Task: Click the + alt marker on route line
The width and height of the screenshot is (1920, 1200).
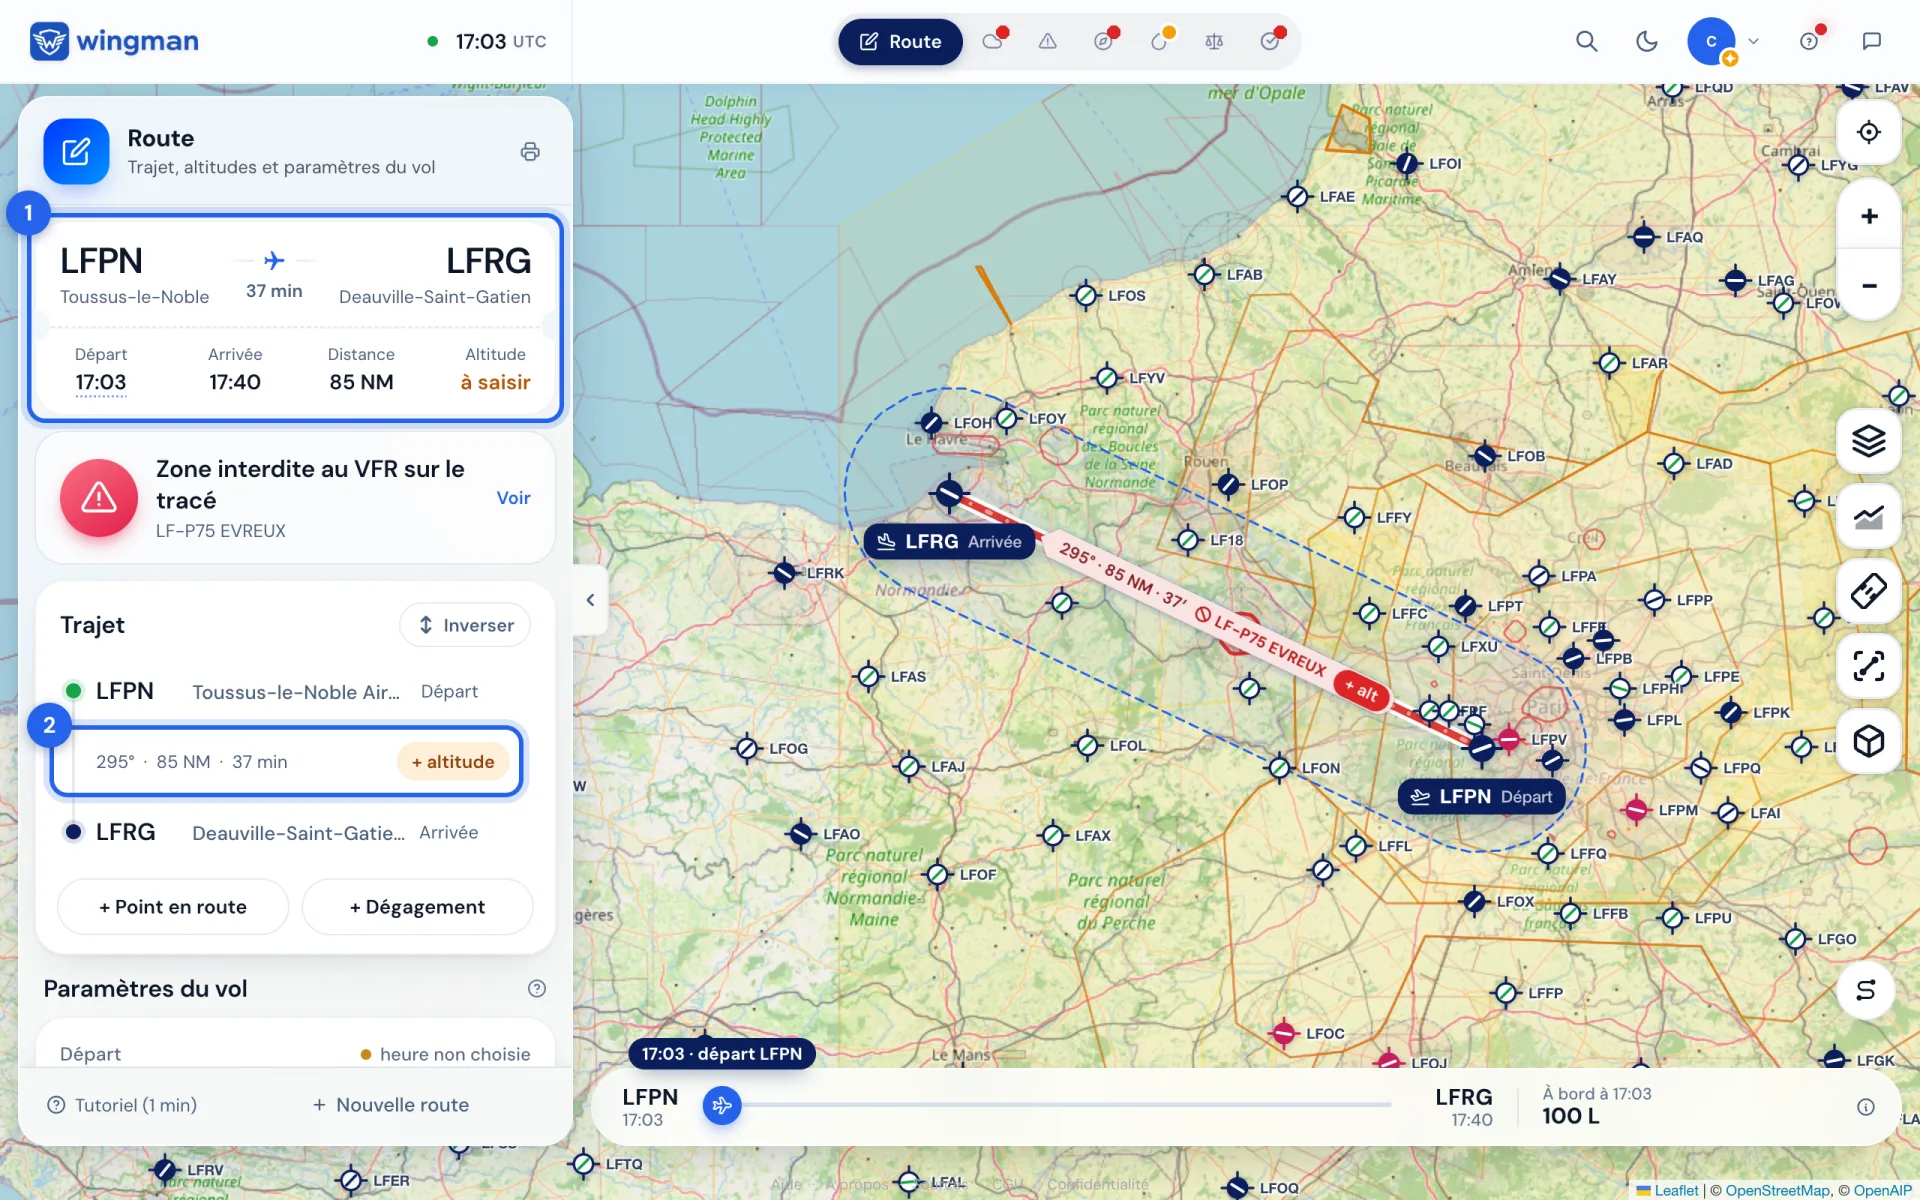Action: pos(1361,690)
